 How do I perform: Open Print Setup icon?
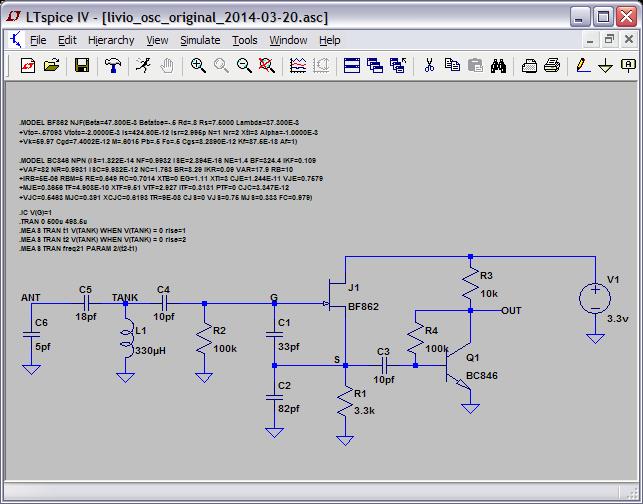[x=529, y=65]
